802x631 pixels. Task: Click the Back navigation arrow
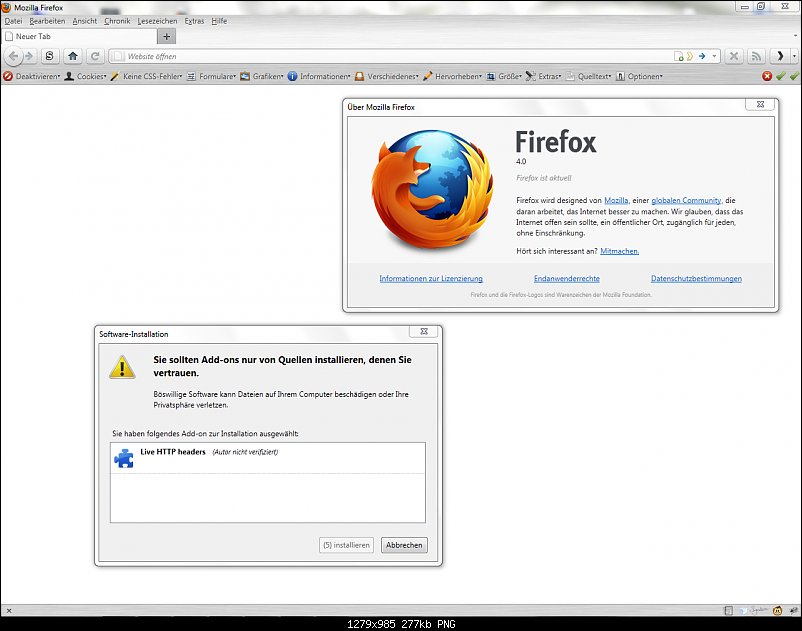tap(14, 56)
